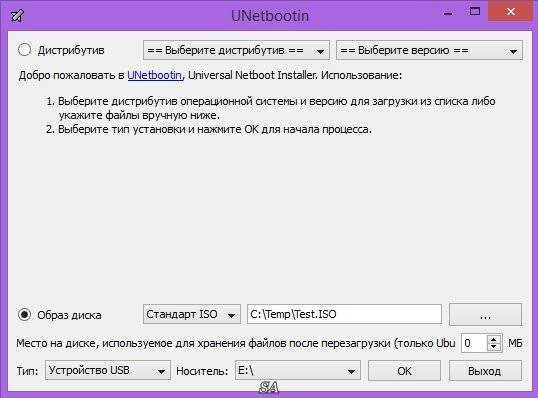Click the Выход button
This screenshot has height=398, width=538.
pos(485,371)
